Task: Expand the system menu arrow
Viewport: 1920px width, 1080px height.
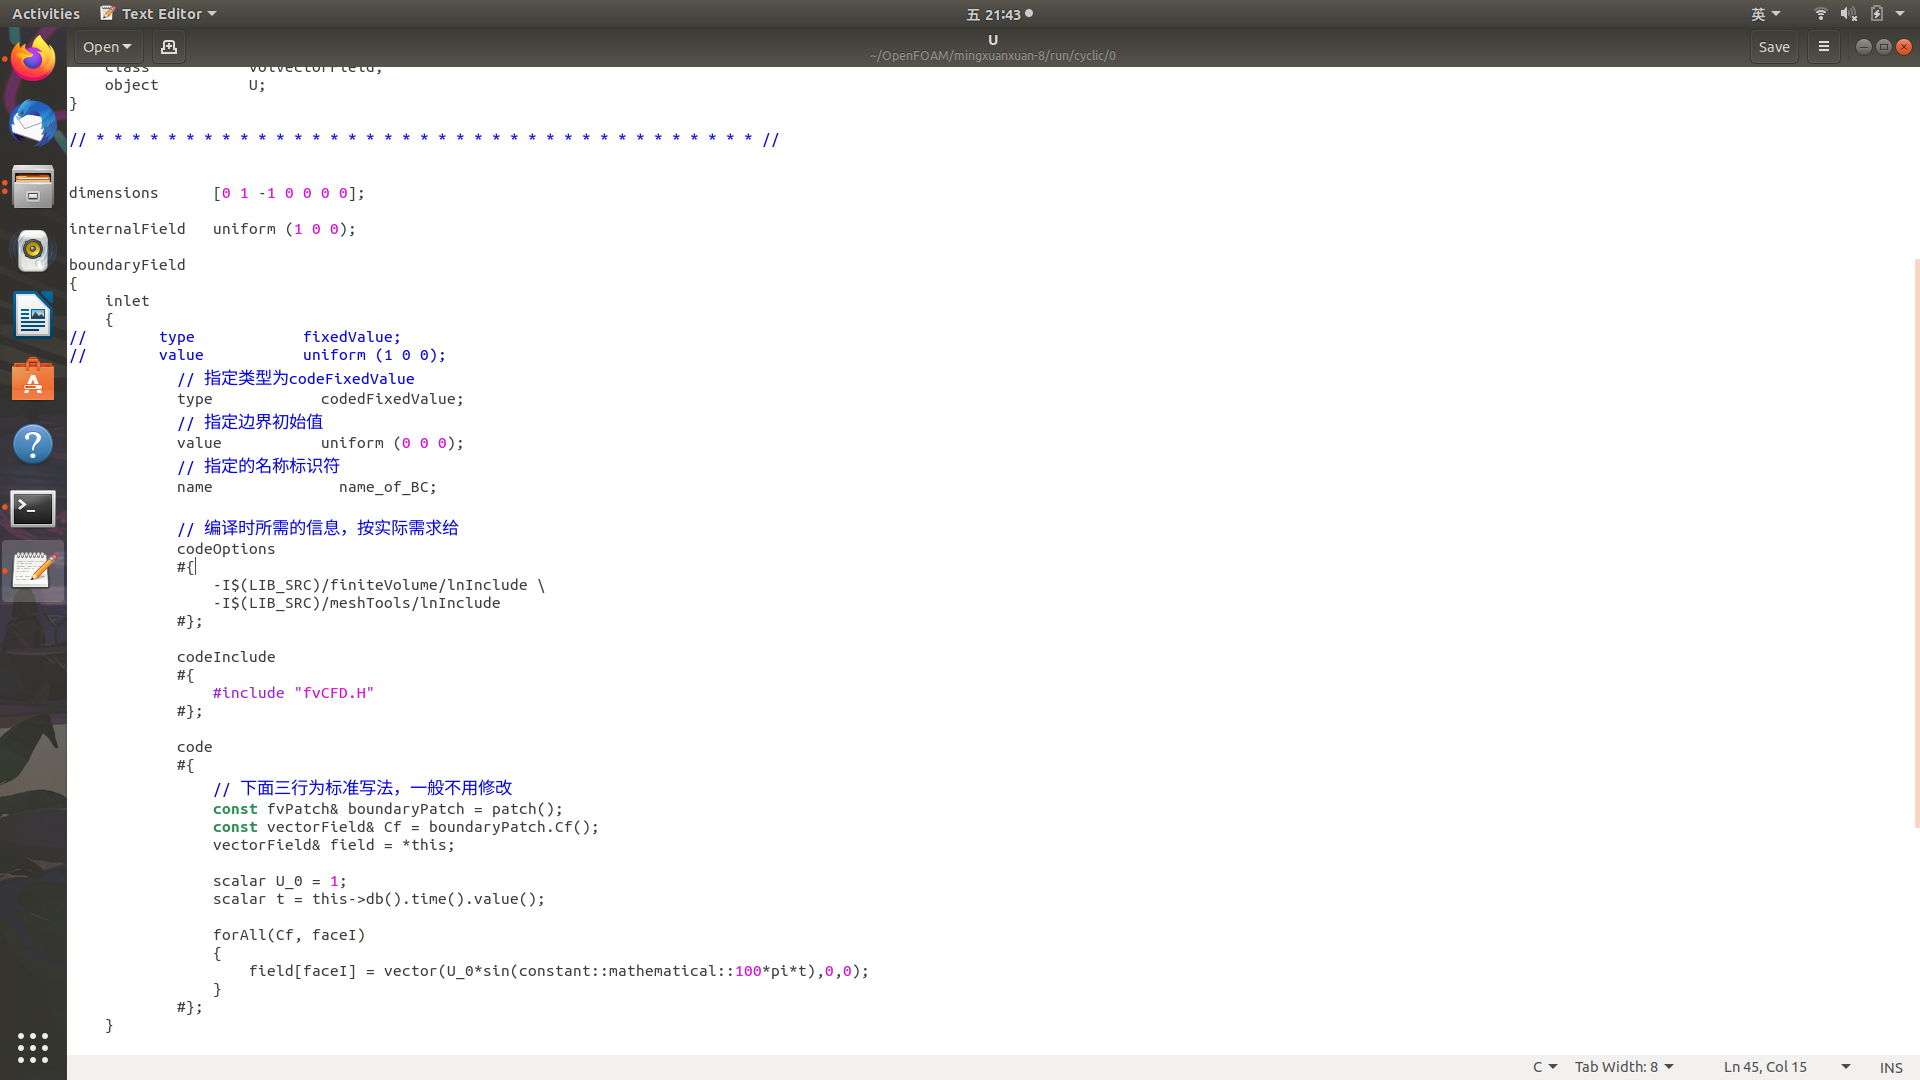Action: [1900, 14]
